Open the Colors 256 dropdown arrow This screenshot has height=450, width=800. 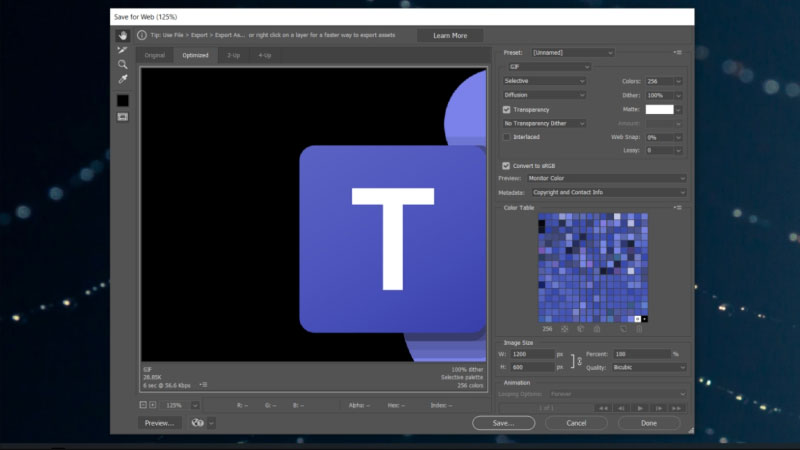[x=678, y=81]
